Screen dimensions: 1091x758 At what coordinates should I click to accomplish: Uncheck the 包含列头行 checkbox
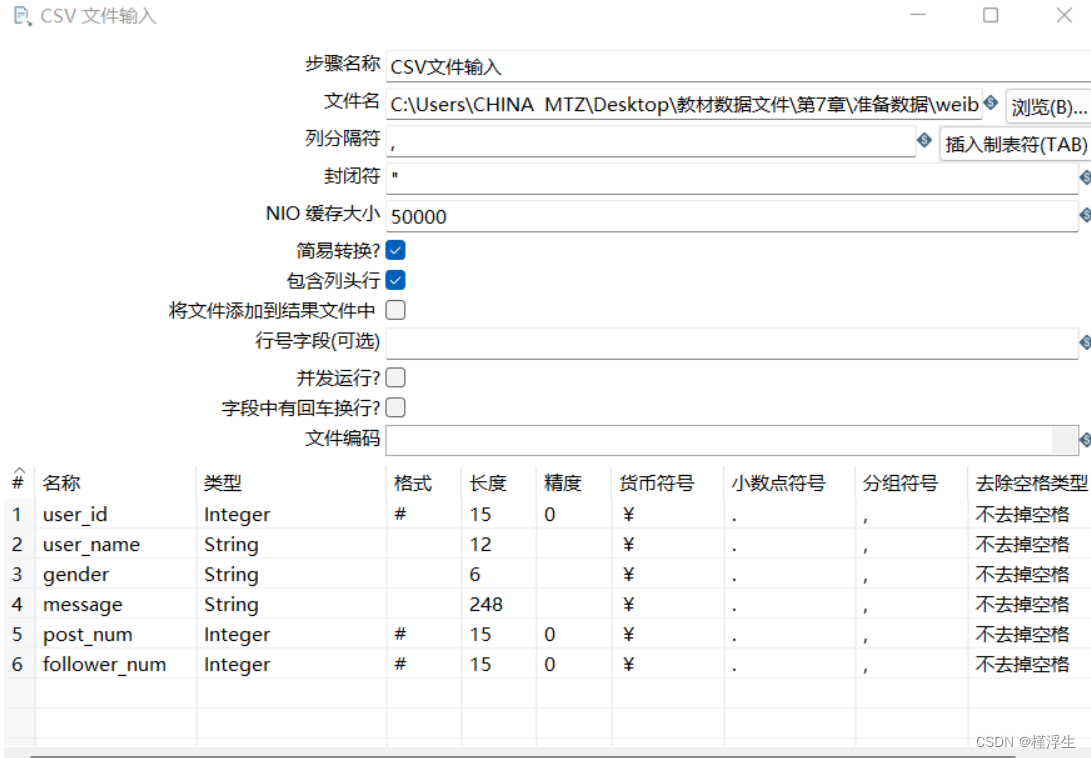[x=395, y=280]
